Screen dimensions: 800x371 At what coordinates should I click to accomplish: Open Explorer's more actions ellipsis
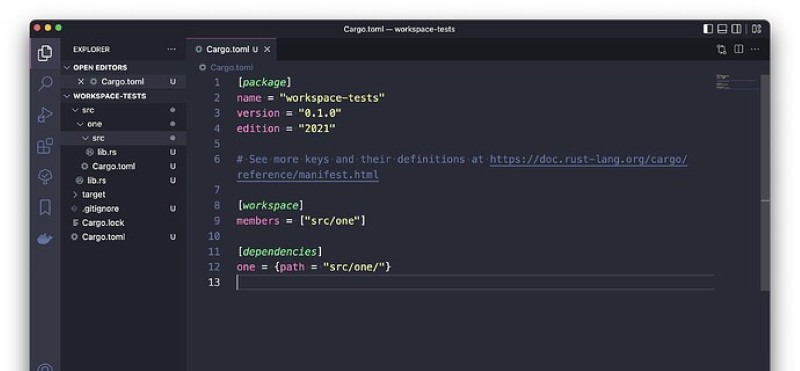tap(171, 50)
